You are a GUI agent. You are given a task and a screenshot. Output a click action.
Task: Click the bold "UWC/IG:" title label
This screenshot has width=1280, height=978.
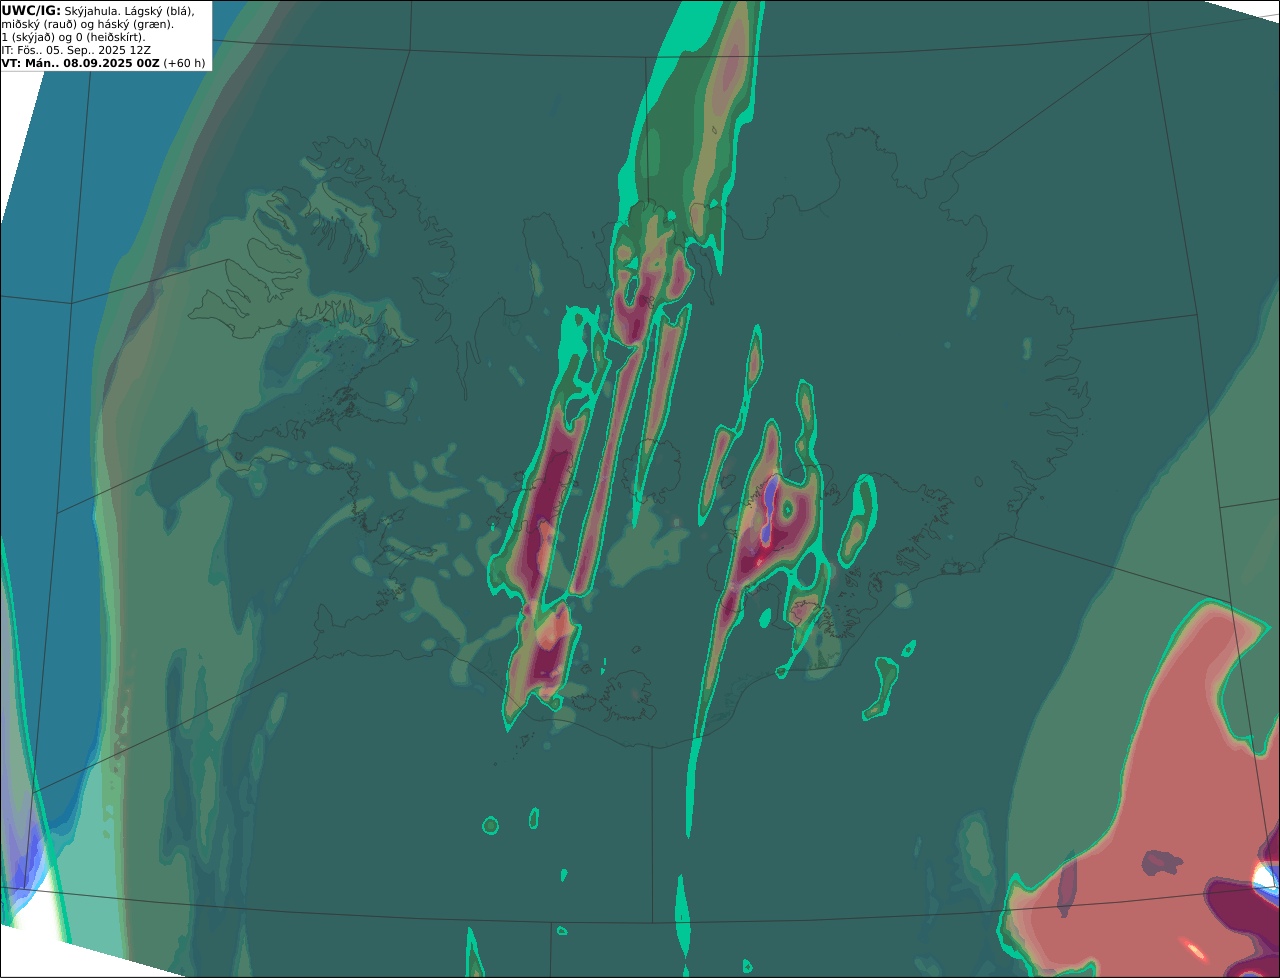point(31,10)
